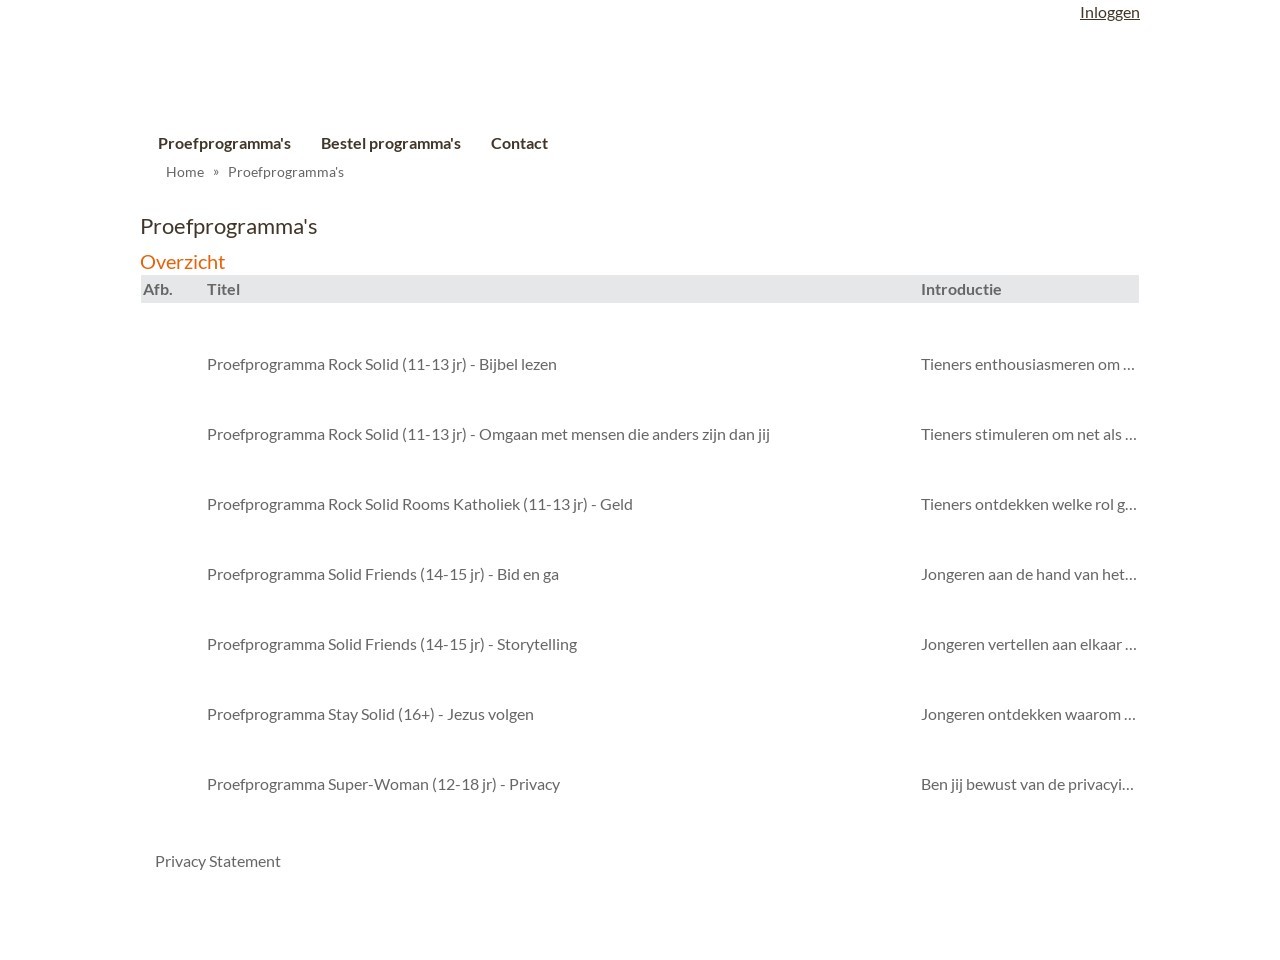Click the Home breadcrumb link
Image resolution: width=1280 pixels, height=960 pixels.
(185, 172)
